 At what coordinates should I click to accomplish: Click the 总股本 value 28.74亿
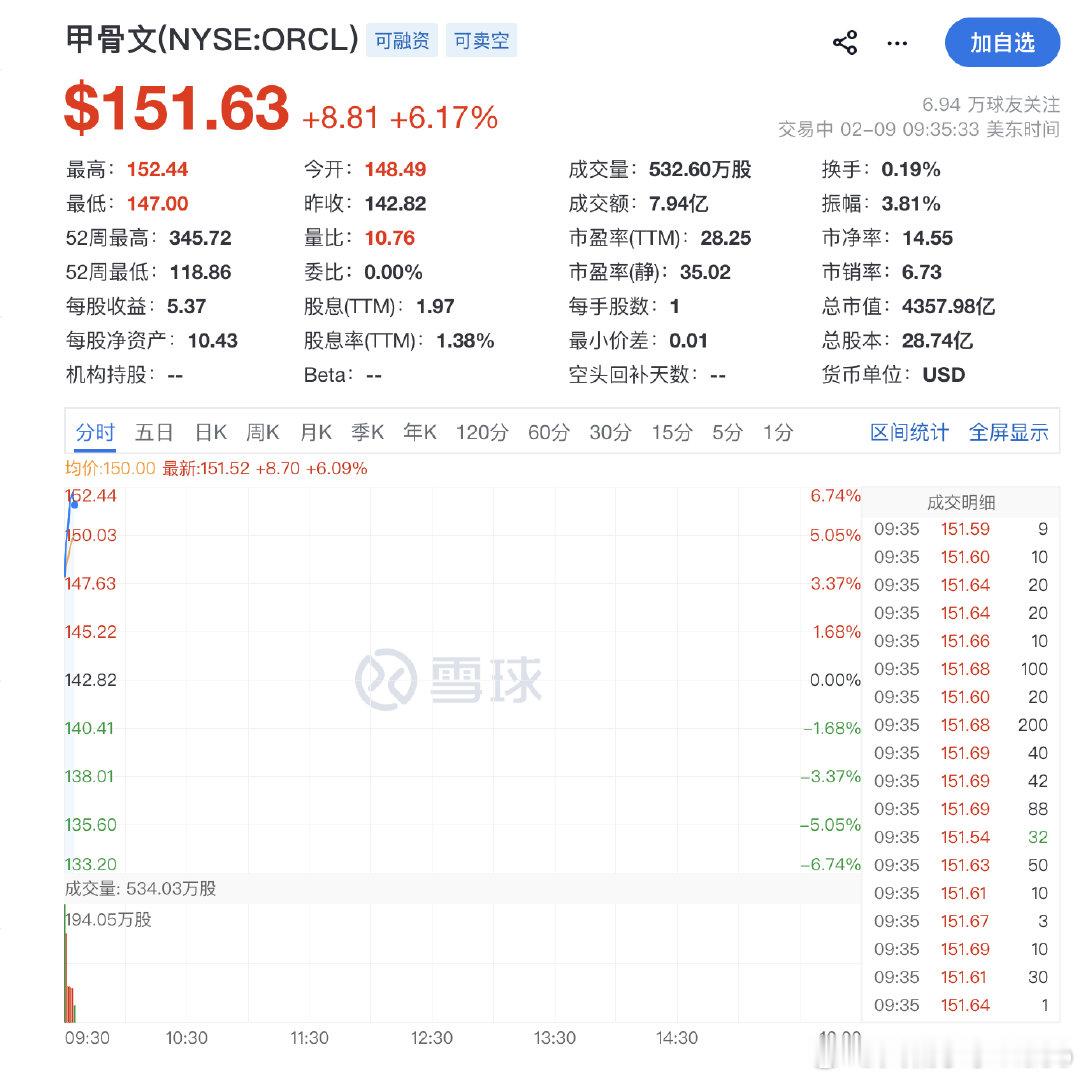pos(937,341)
